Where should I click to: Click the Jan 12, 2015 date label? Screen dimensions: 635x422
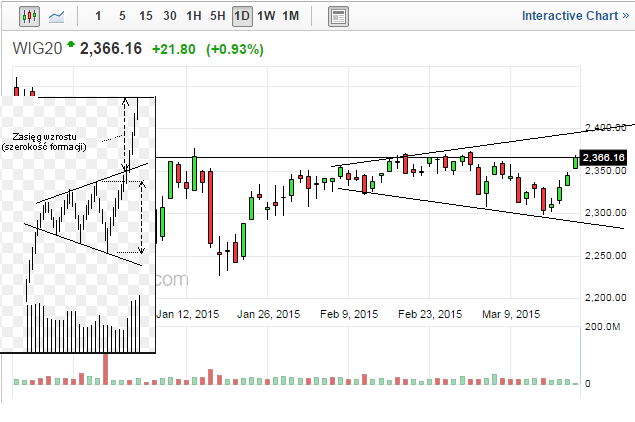188,314
